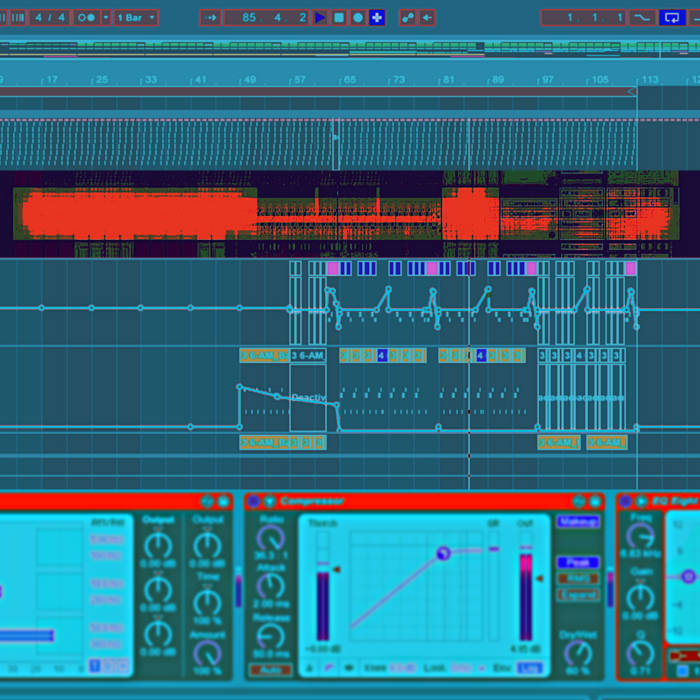Toggle Compressor device activator button

[253, 501]
